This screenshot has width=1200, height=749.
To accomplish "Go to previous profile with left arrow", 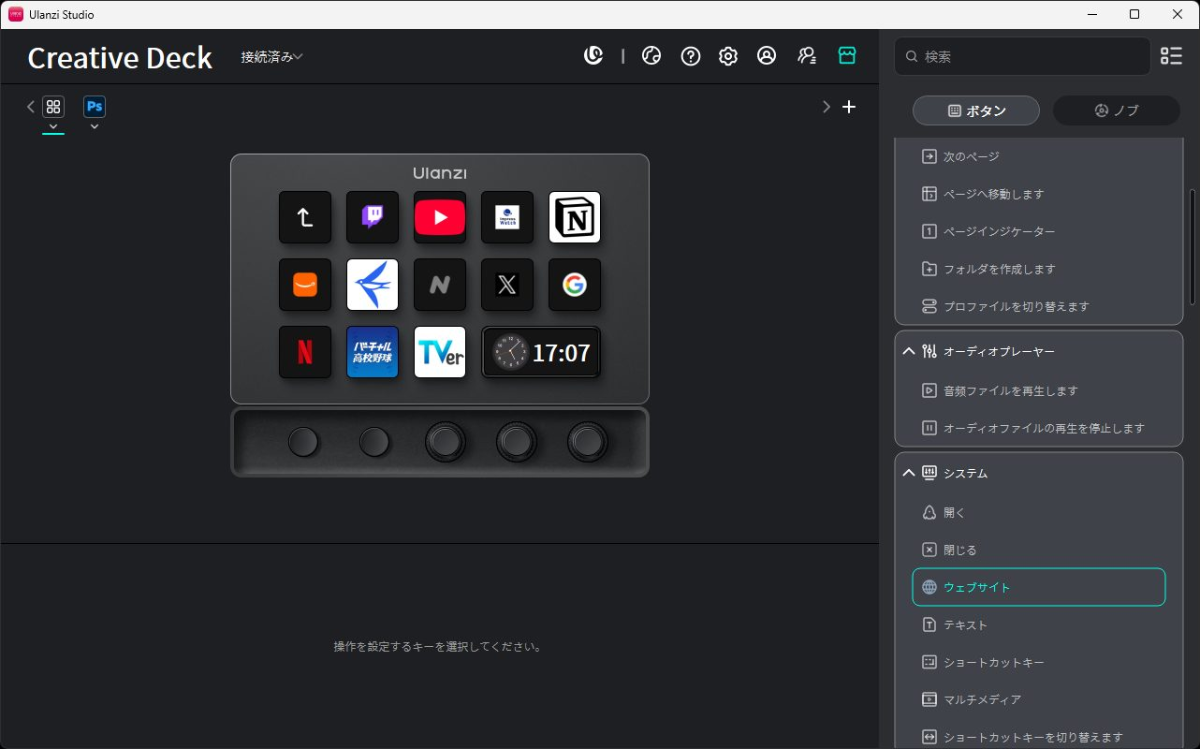I will click(30, 106).
